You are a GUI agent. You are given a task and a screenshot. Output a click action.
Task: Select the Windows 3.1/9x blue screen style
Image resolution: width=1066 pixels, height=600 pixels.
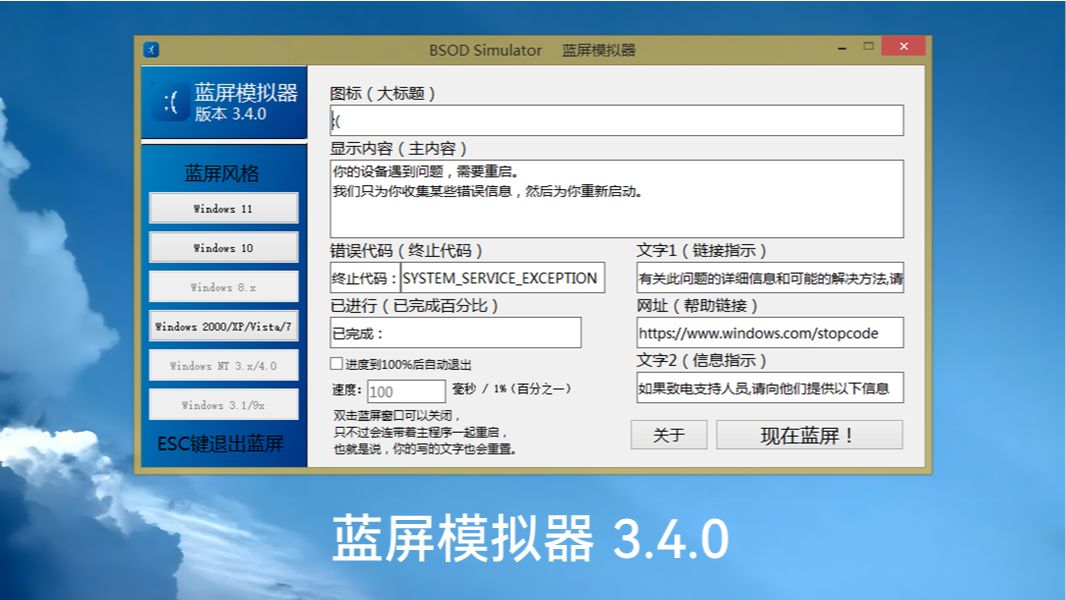224,403
